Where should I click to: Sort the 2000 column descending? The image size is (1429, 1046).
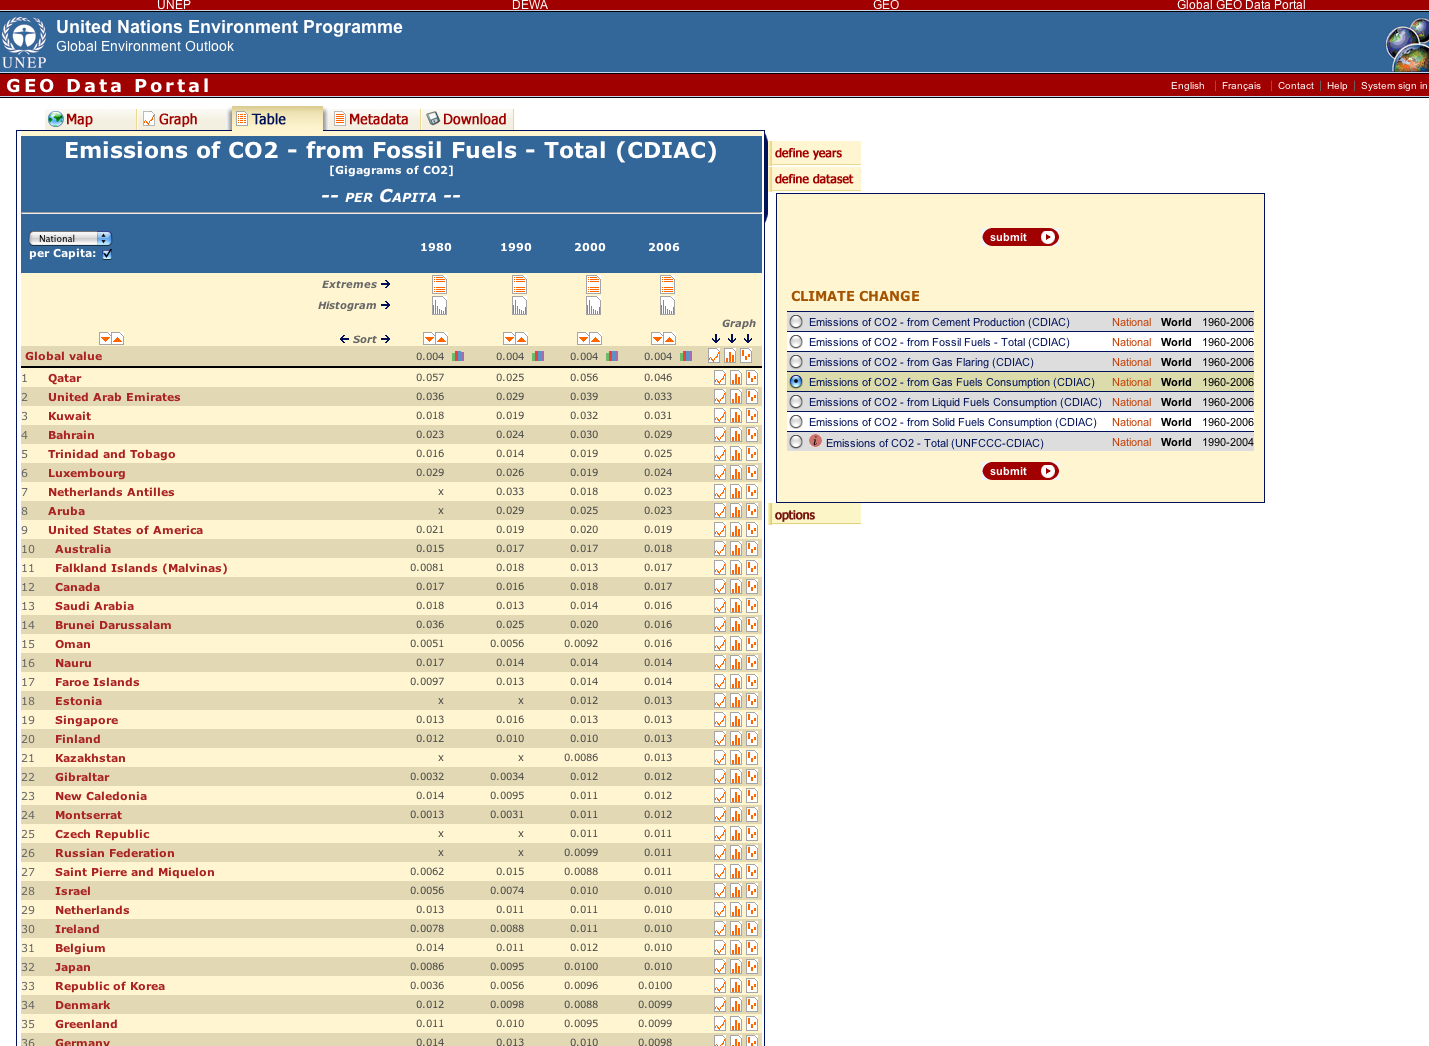click(583, 339)
